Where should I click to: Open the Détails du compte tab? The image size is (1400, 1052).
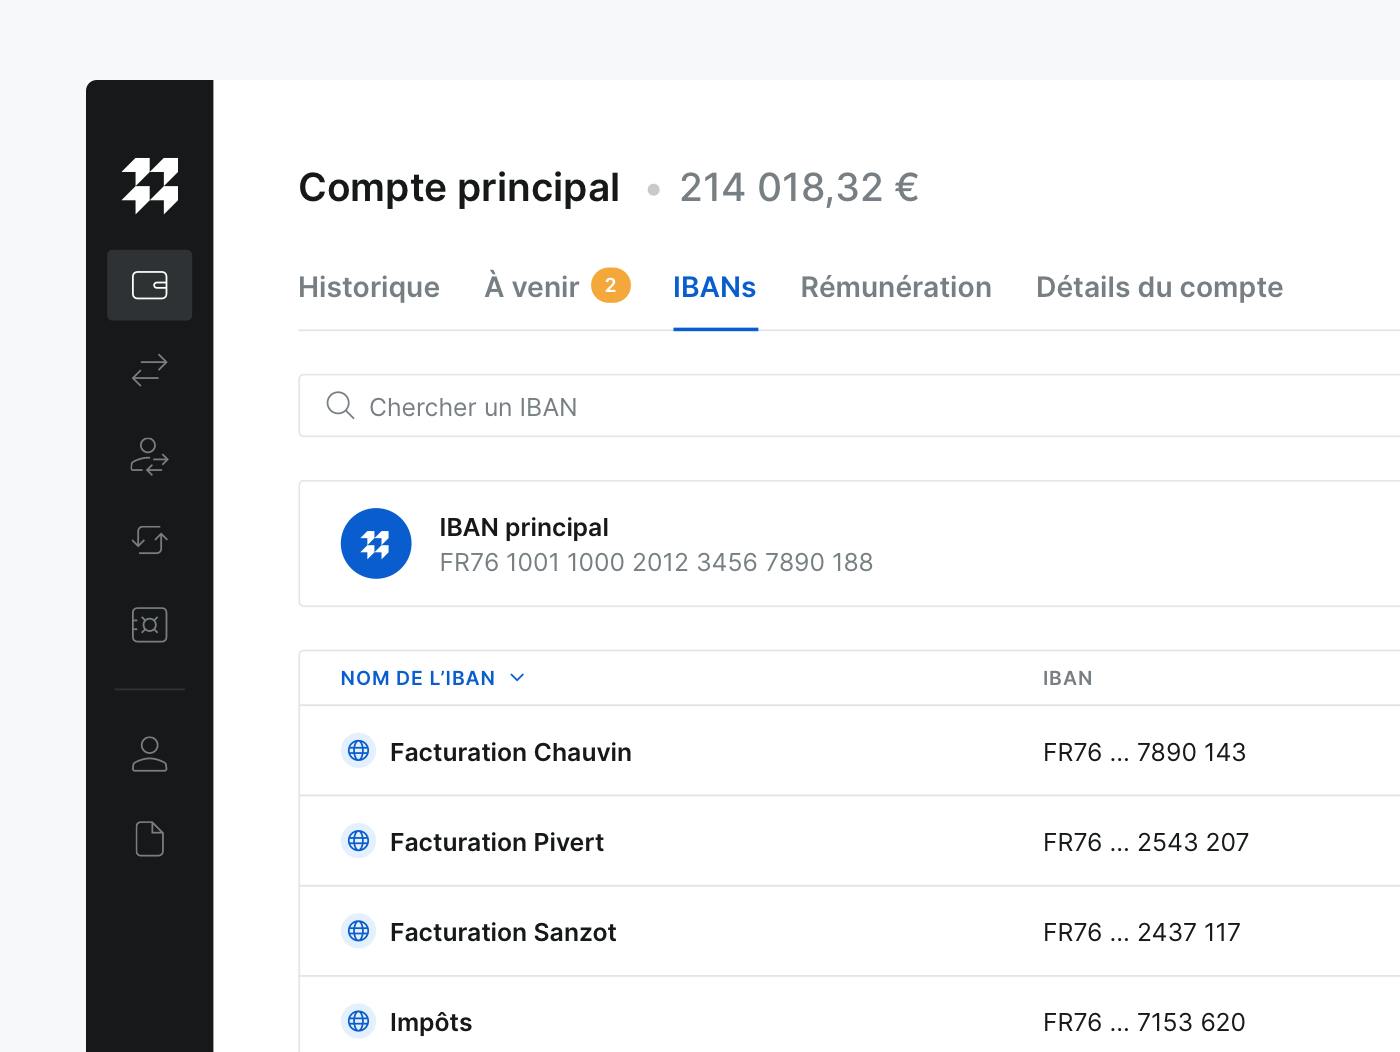[x=1159, y=287]
